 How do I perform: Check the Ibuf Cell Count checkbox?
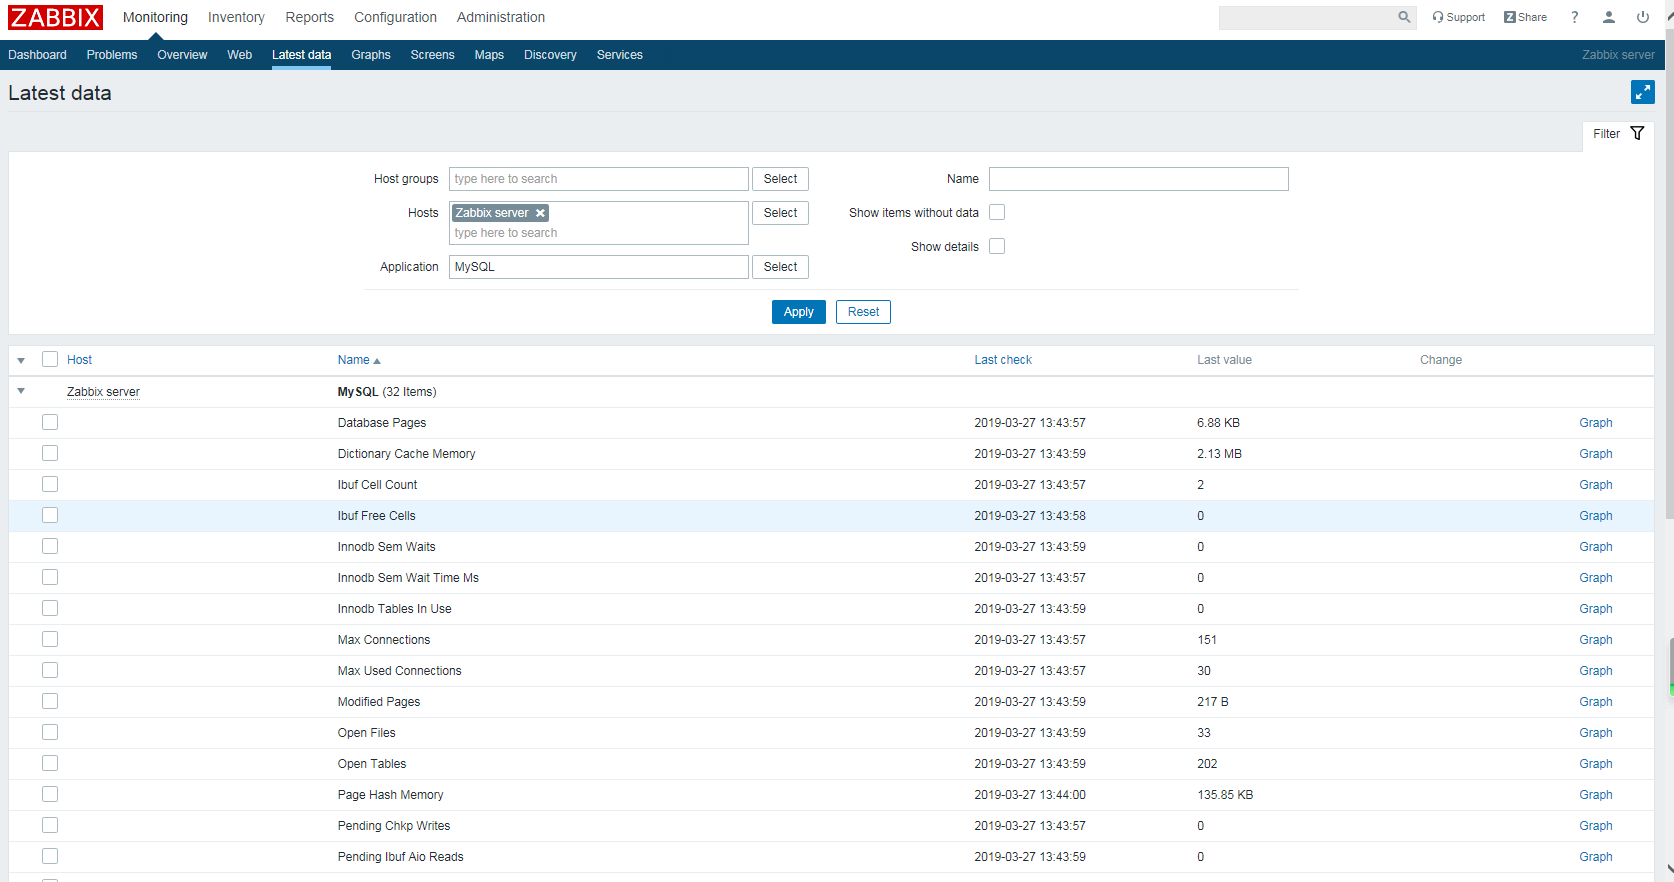(50, 484)
